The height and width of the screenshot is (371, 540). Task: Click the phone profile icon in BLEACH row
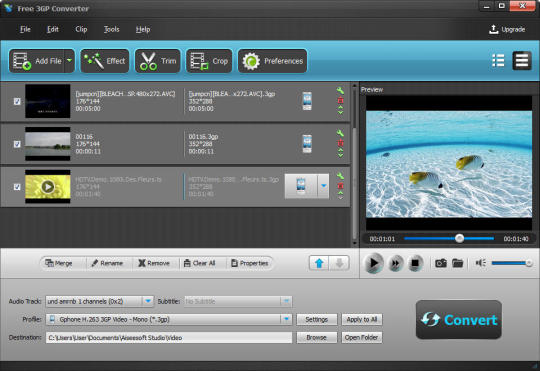[307, 101]
